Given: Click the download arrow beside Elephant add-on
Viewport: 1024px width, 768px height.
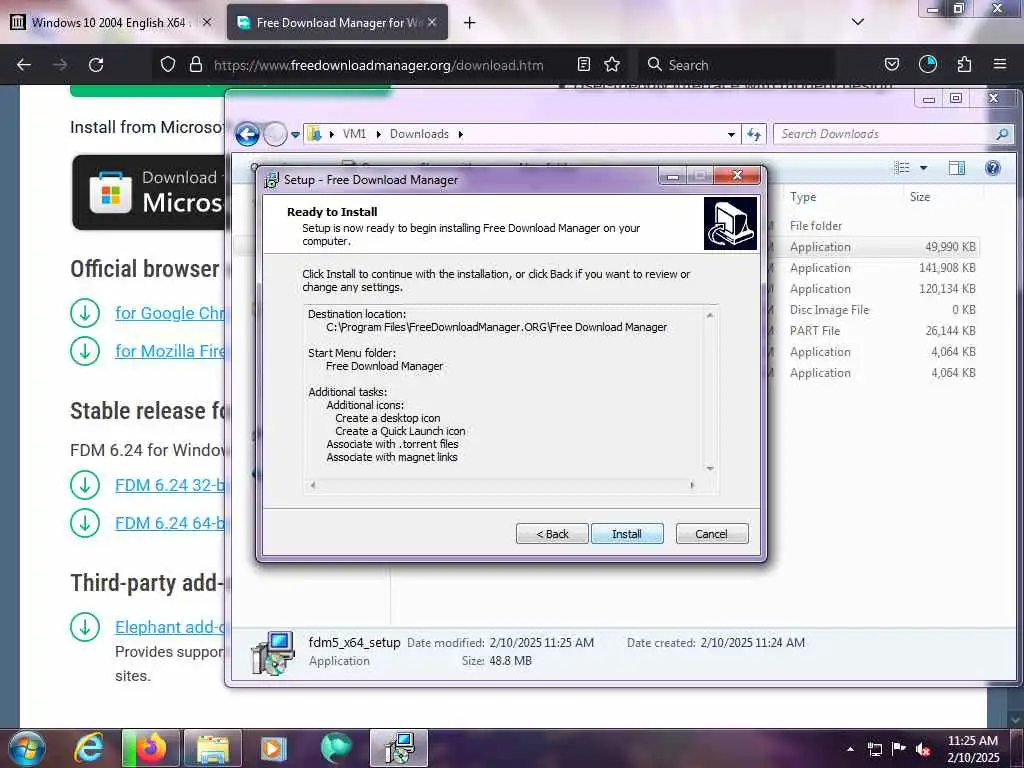Looking at the screenshot, I should (85, 627).
